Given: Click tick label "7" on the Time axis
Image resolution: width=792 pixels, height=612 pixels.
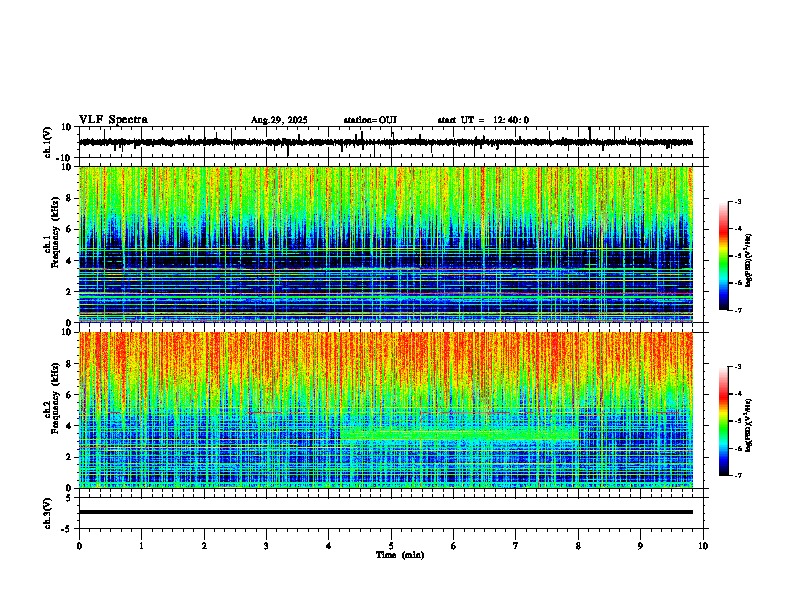Looking at the screenshot, I should [x=516, y=546].
